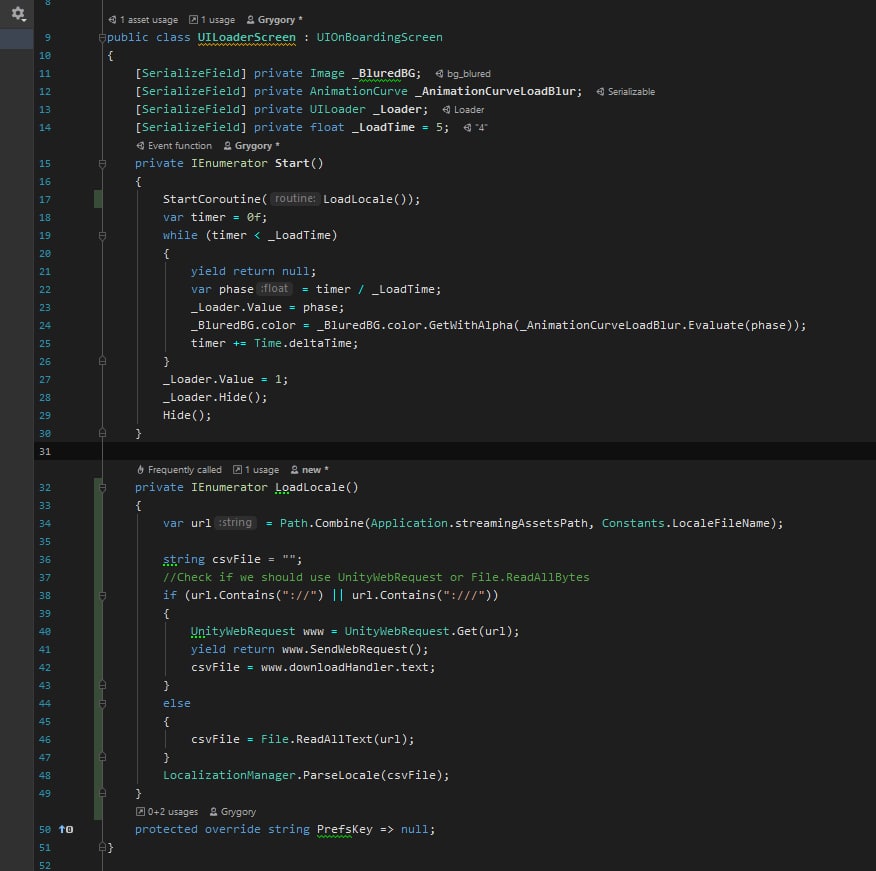Click the 'routine:' parameter hint
876x871 pixels.
click(x=295, y=198)
